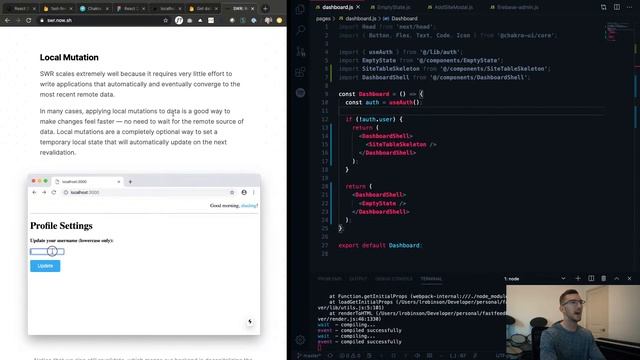Open editor More Actions ellipsis menu
Viewport: 640px width, 360px height.
[629, 7]
